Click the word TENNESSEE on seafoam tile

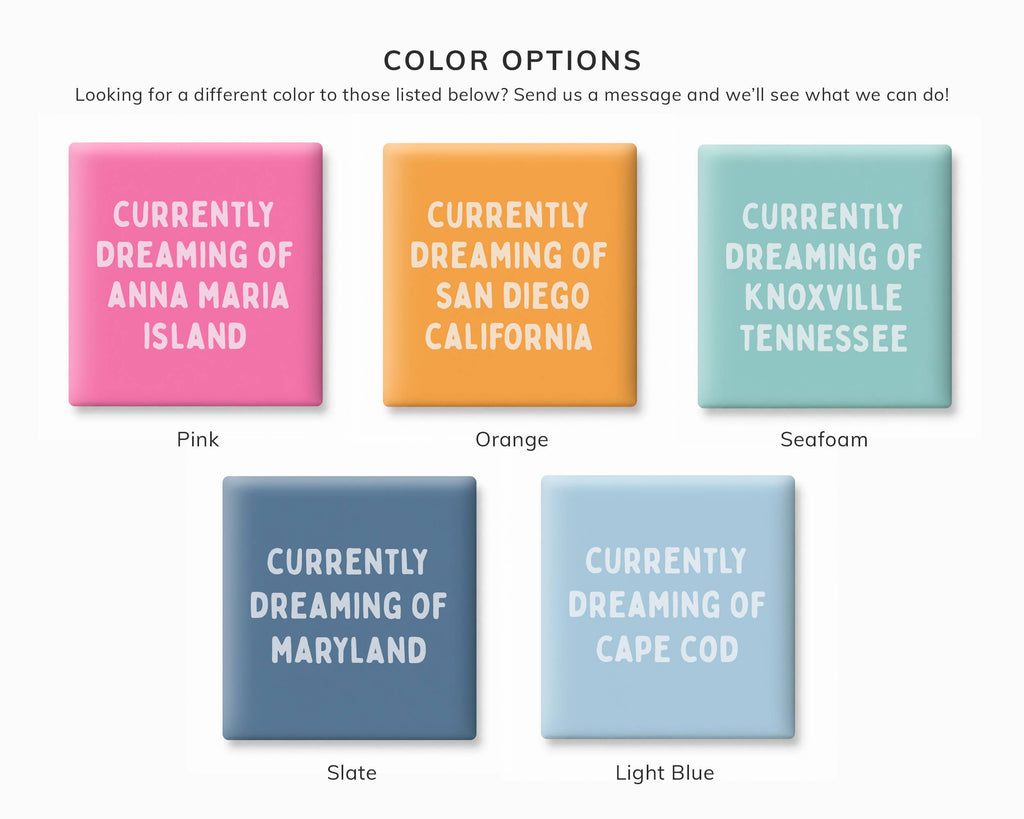pos(824,338)
